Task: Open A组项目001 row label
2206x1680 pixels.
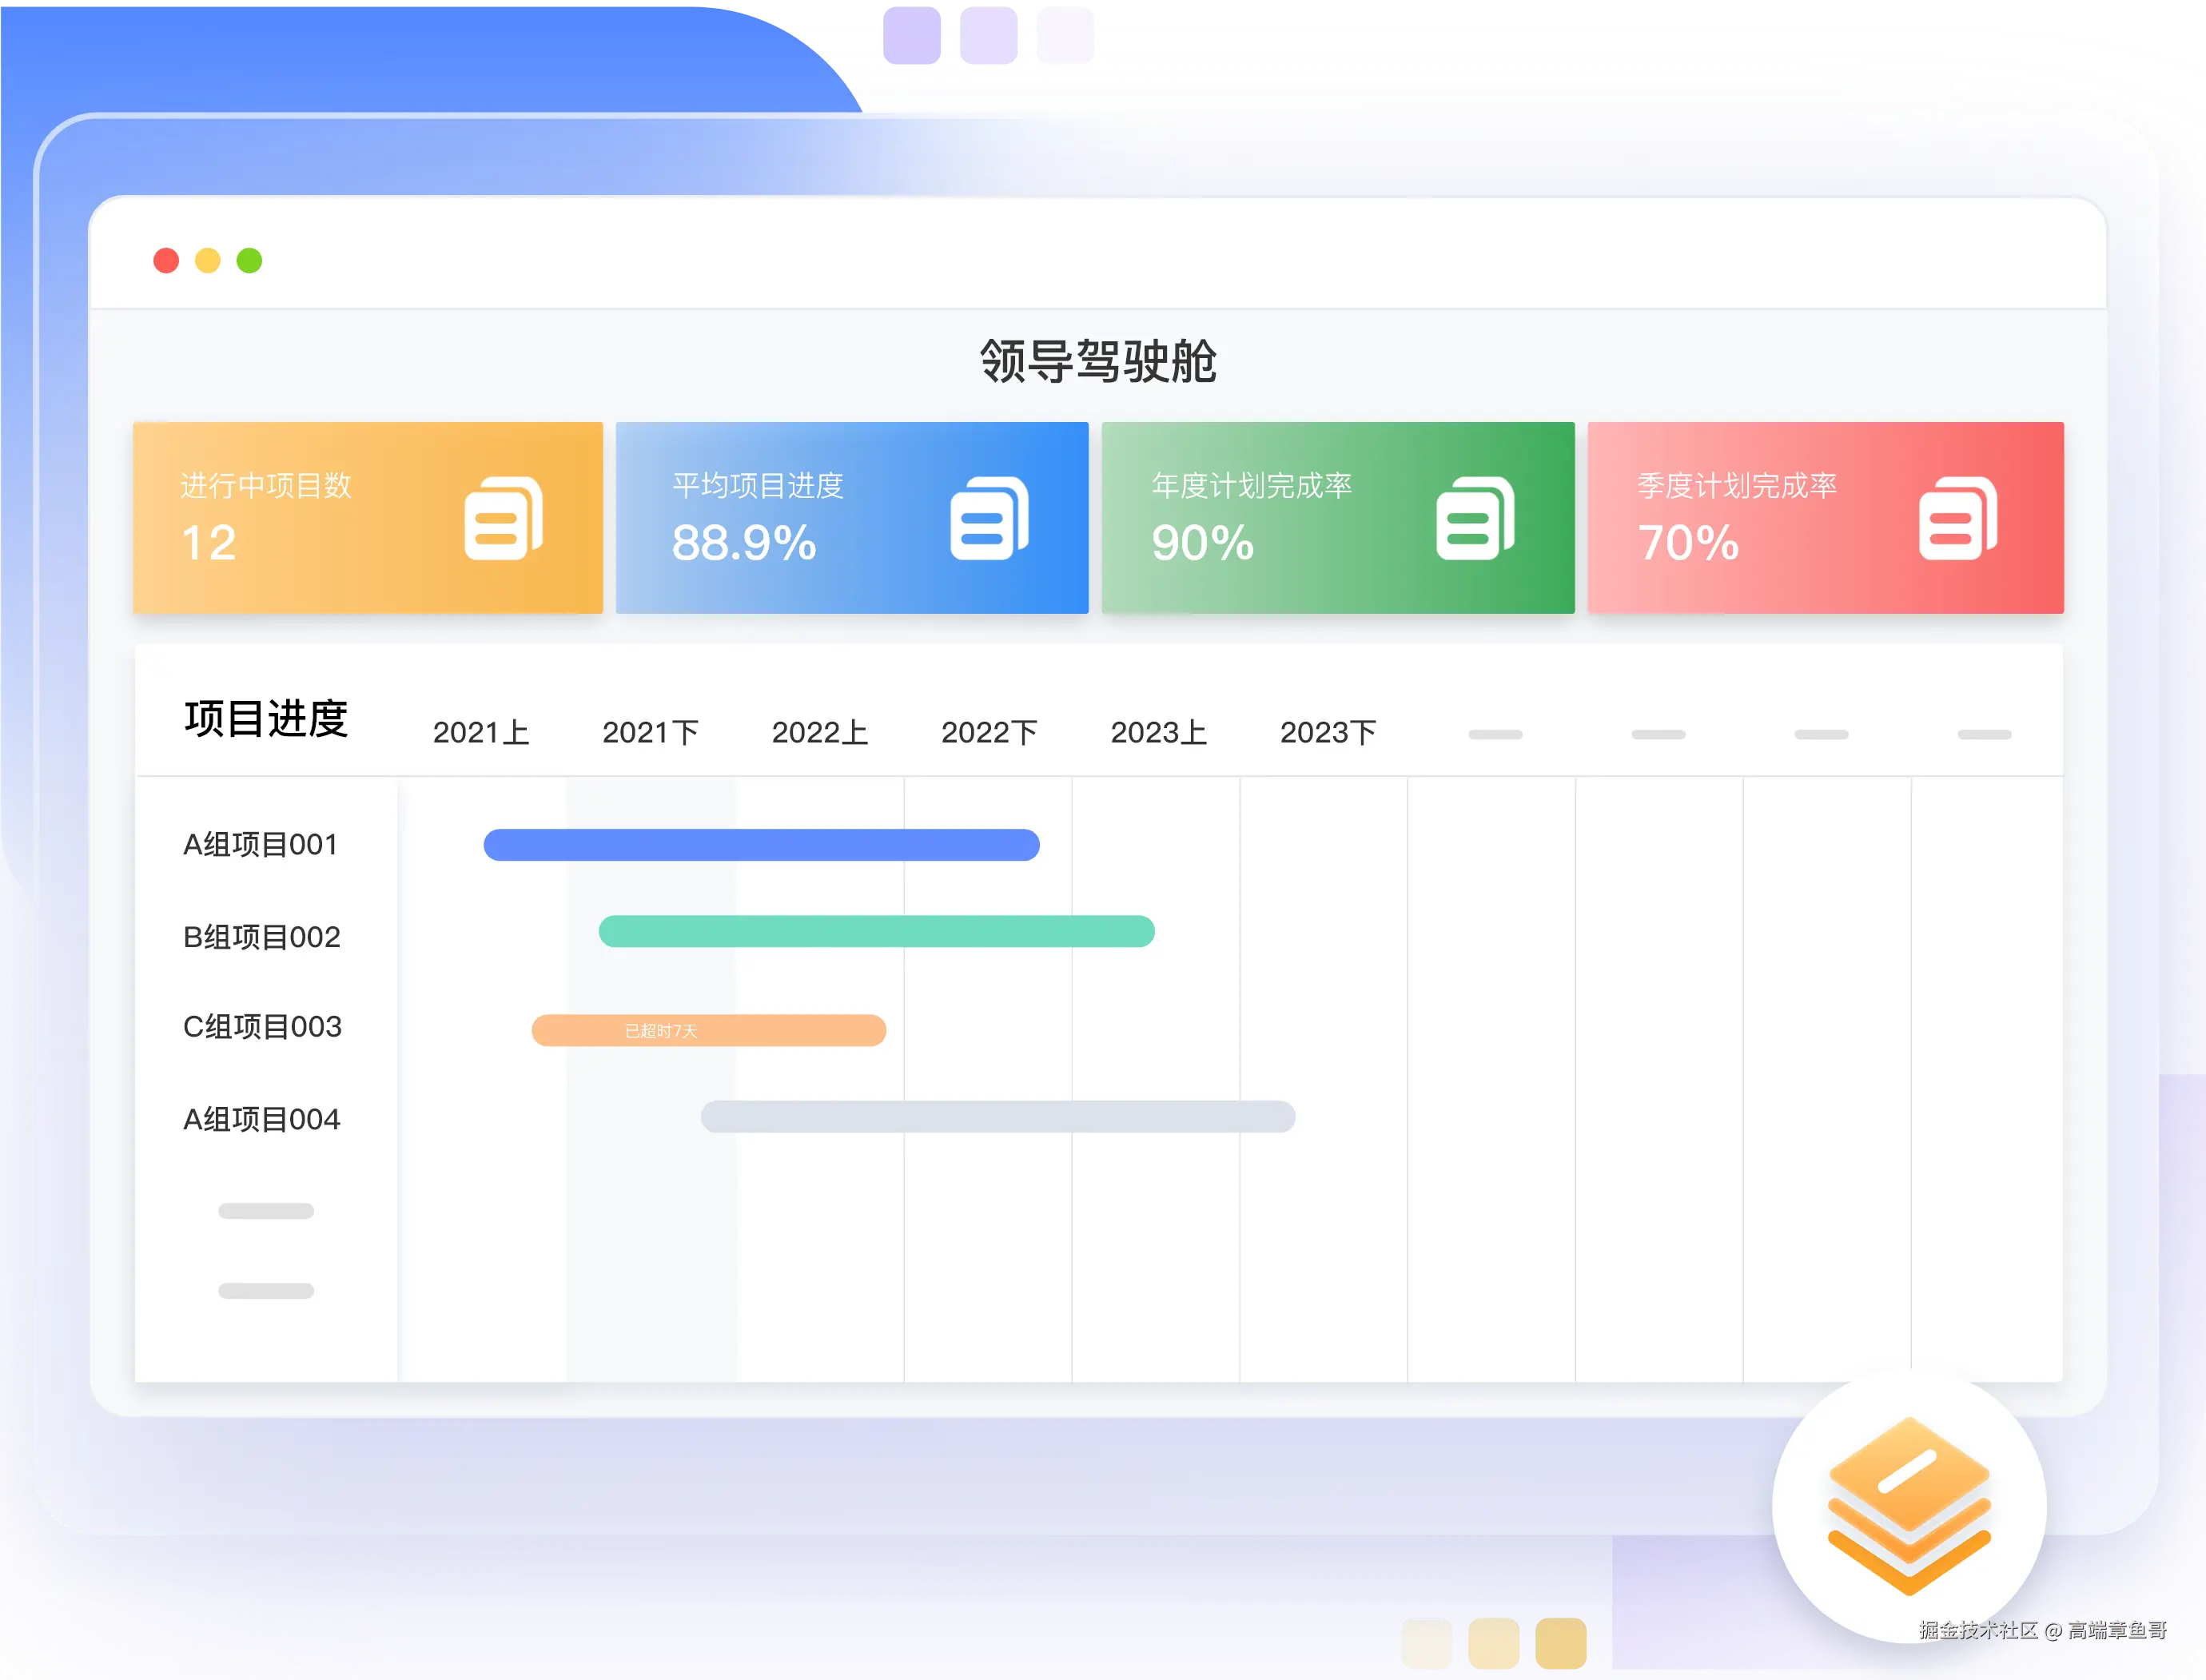Action: pos(260,845)
